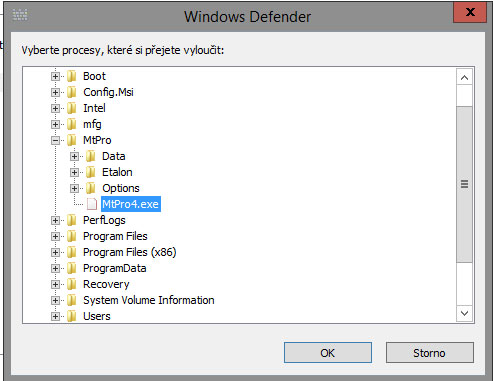Select the MtPro4.exe file label
Image resolution: width=493 pixels, height=381 pixels.
131,204
